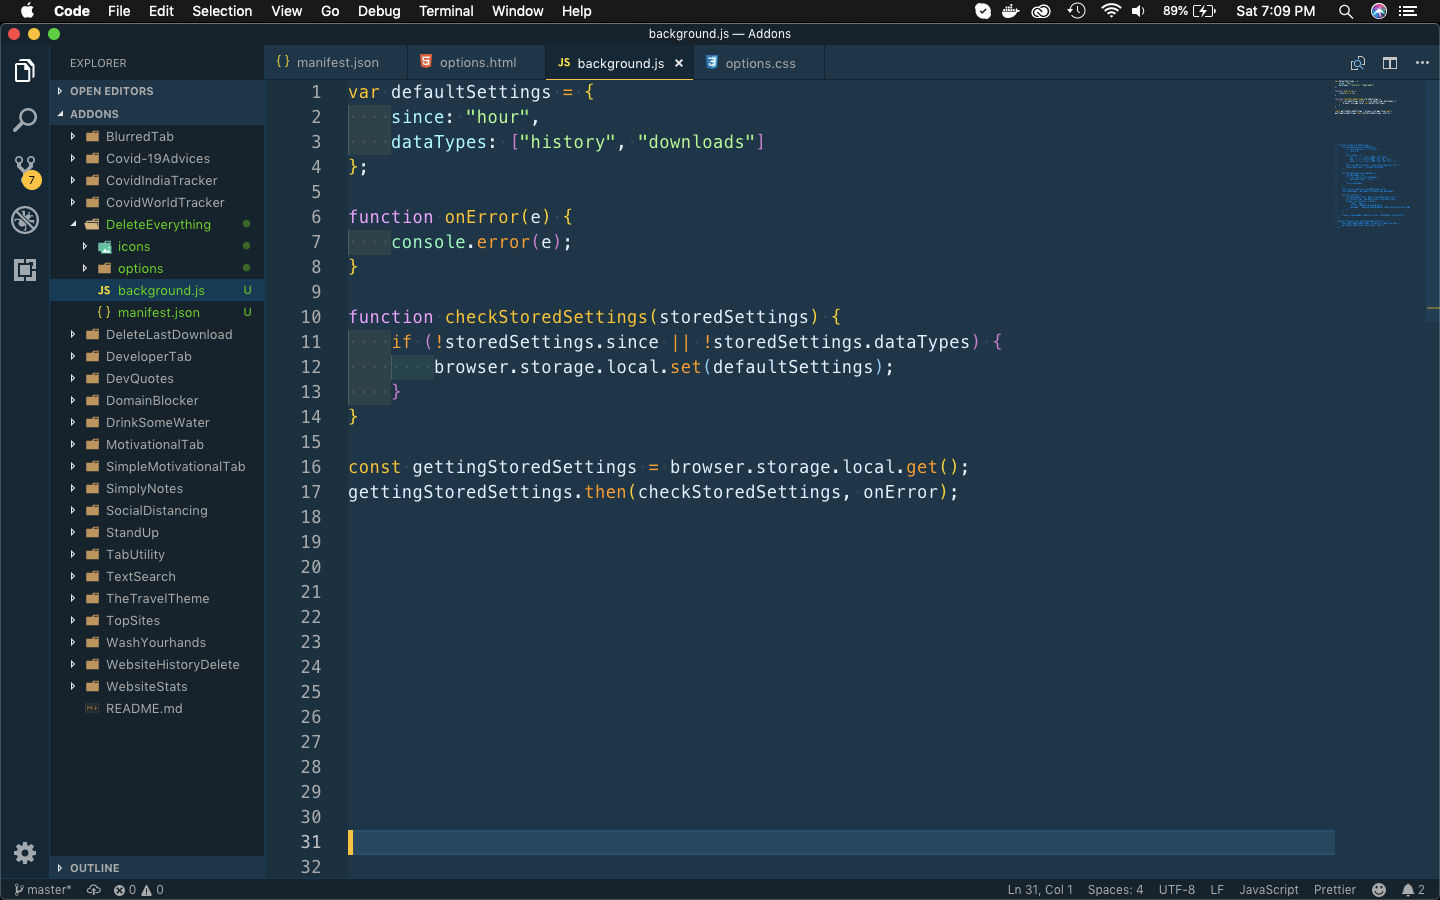
Task: Change end of line sequence via LF
Action: pyautogui.click(x=1217, y=890)
